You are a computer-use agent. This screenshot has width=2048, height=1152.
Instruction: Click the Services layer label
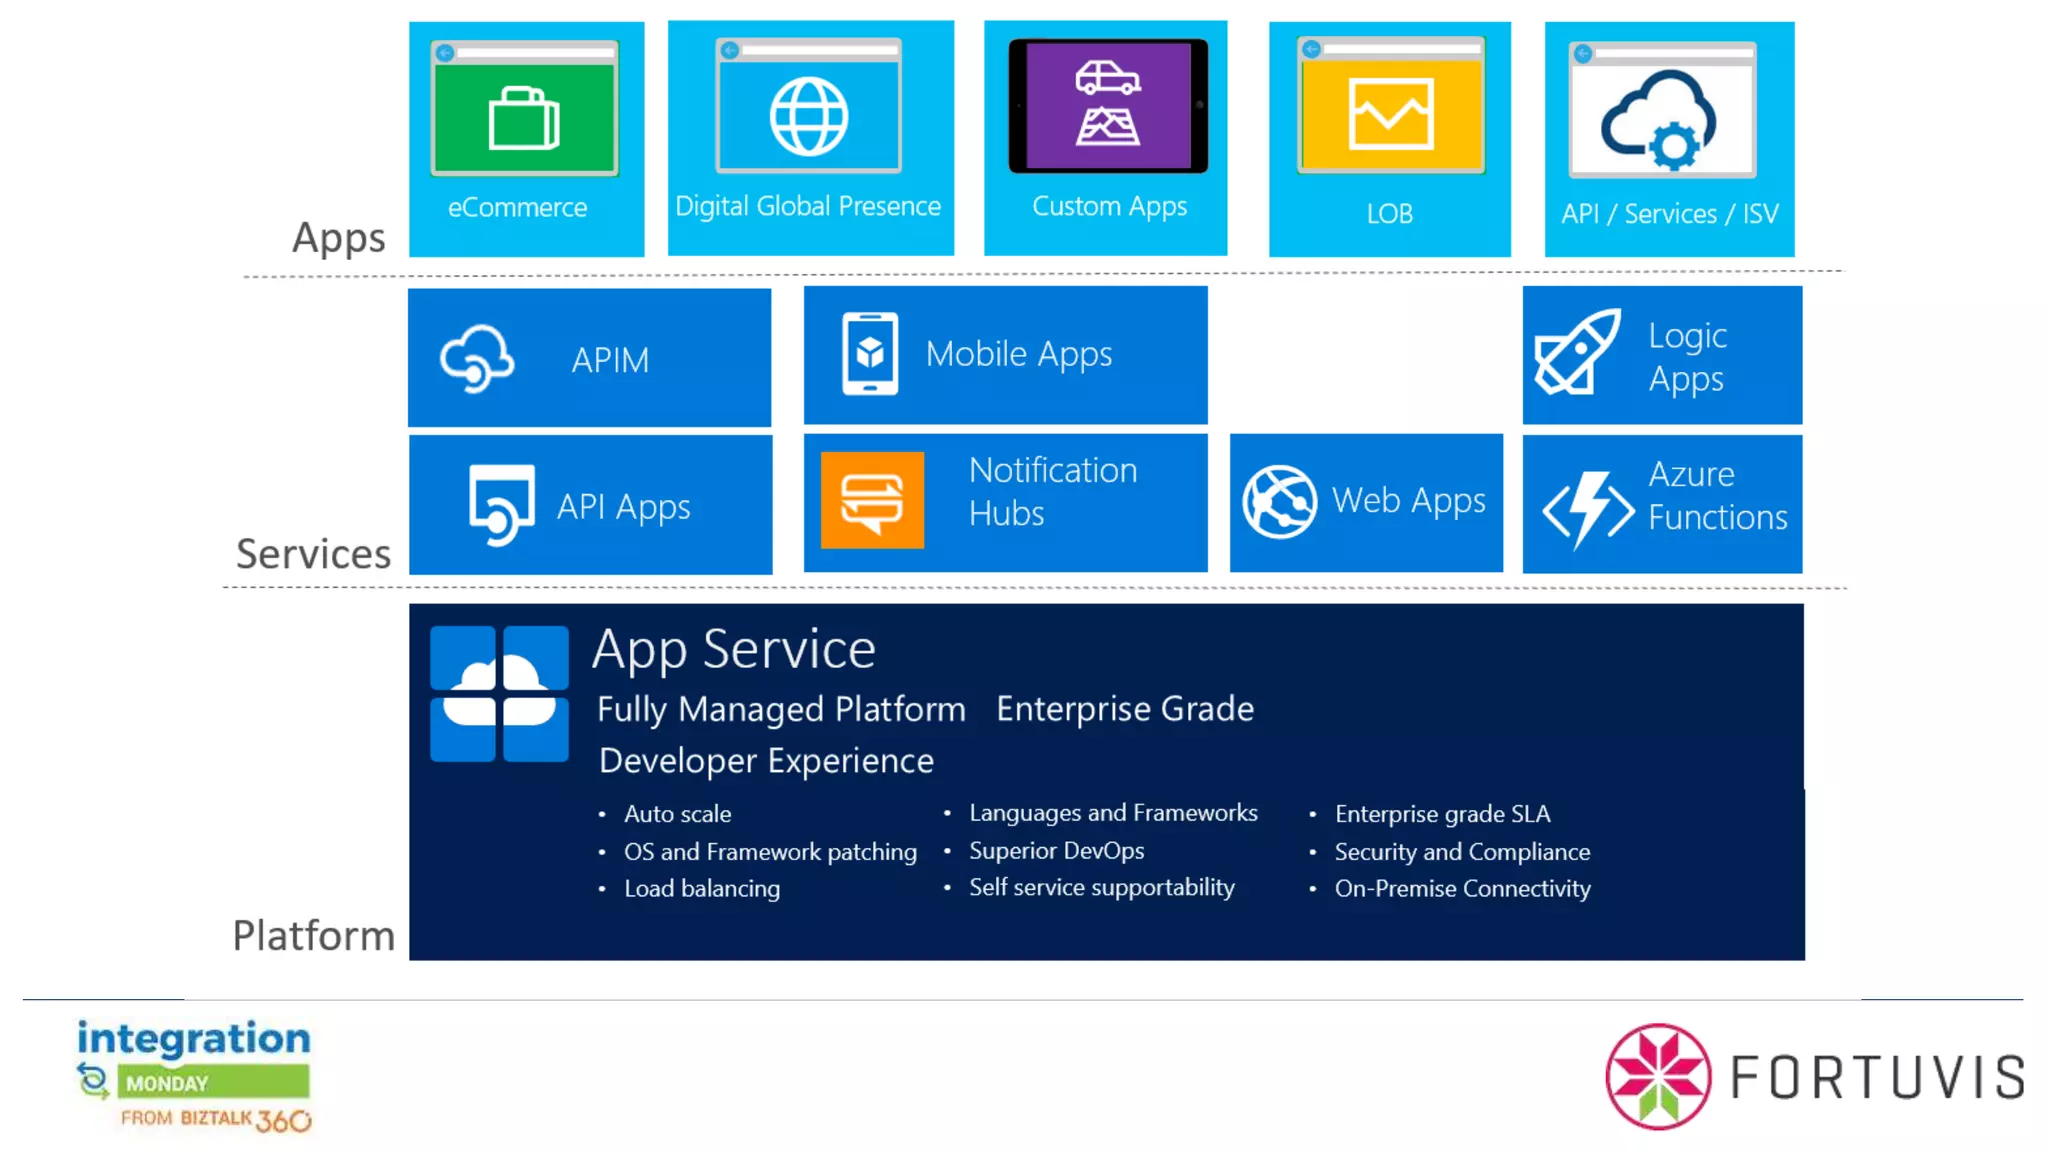313,553
